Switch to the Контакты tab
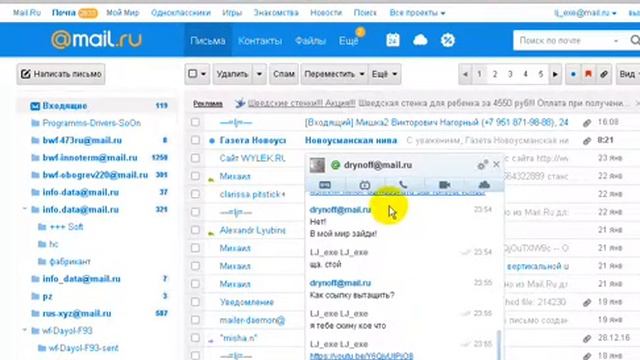This screenshot has width=640, height=360. (260, 40)
